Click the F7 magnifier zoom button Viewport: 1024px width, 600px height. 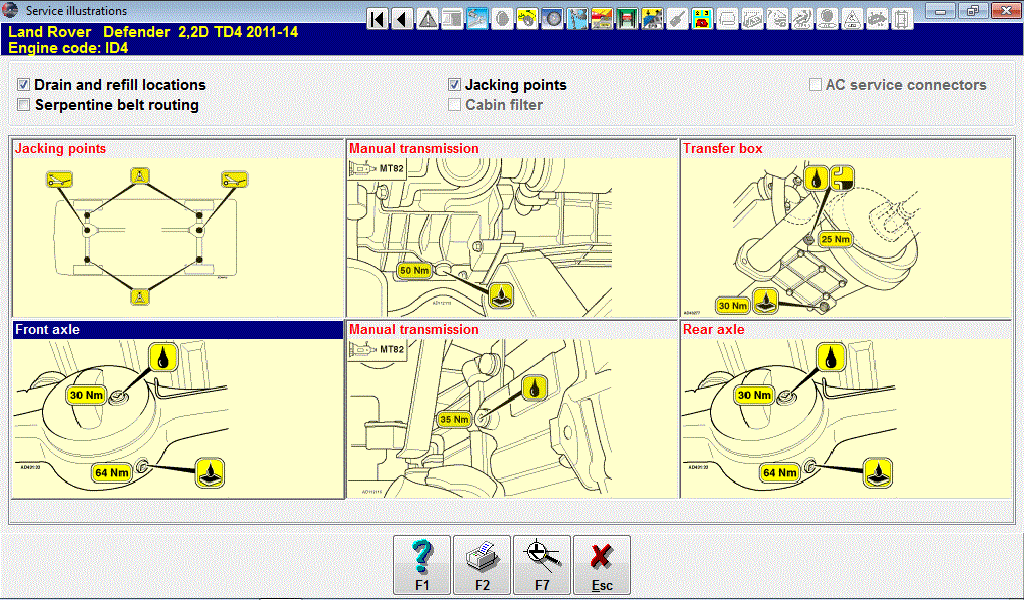coord(542,565)
